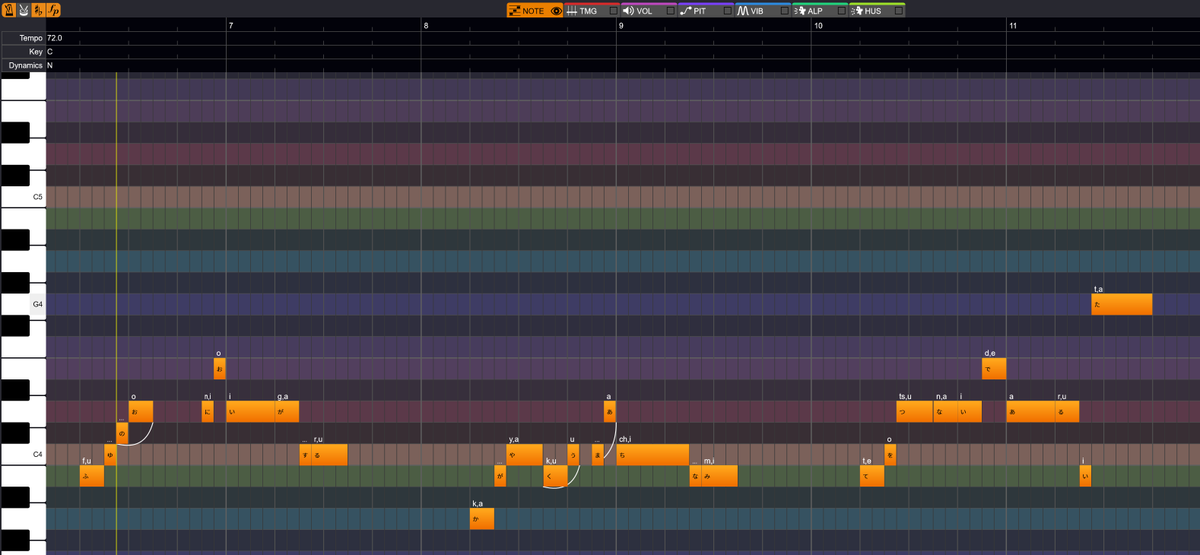Tick the VOL overlay checkbox
This screenshot has height=555, width=1200.
pyautogui.click(x=669, y=11)
